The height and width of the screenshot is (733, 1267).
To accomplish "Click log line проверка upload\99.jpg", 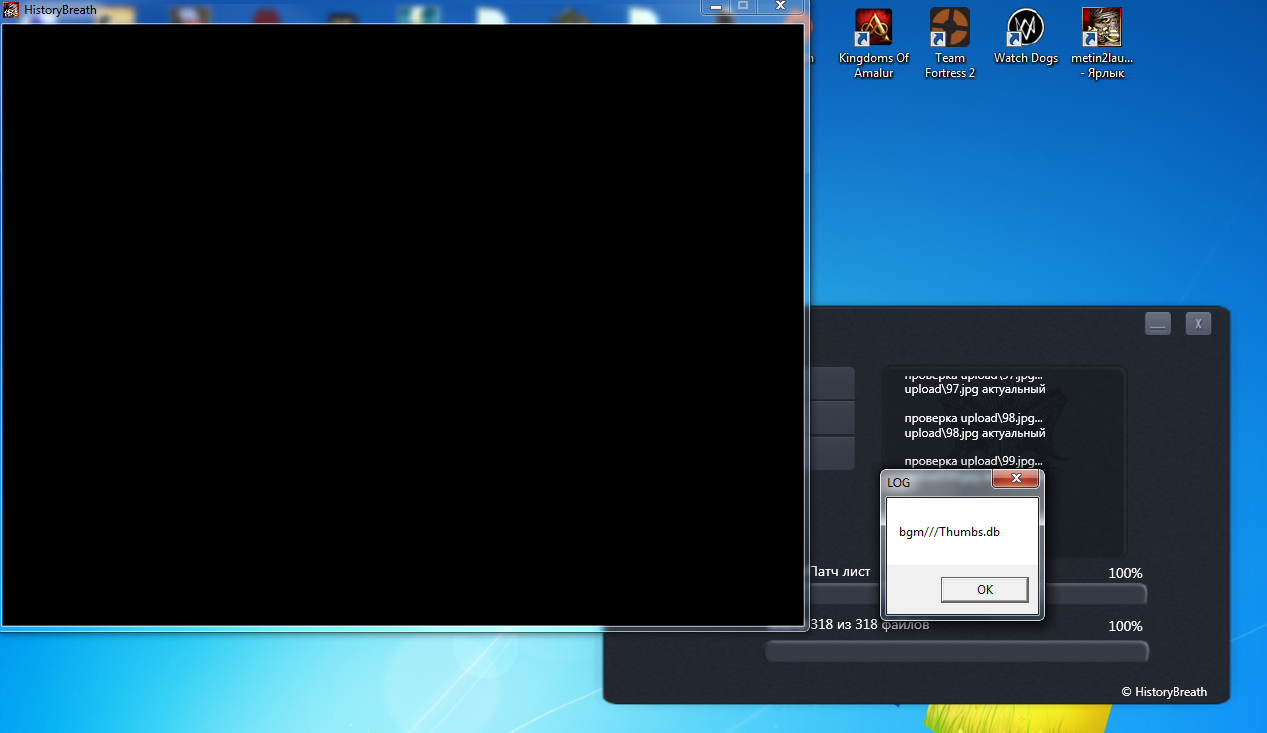I will [x=974, y=461].
